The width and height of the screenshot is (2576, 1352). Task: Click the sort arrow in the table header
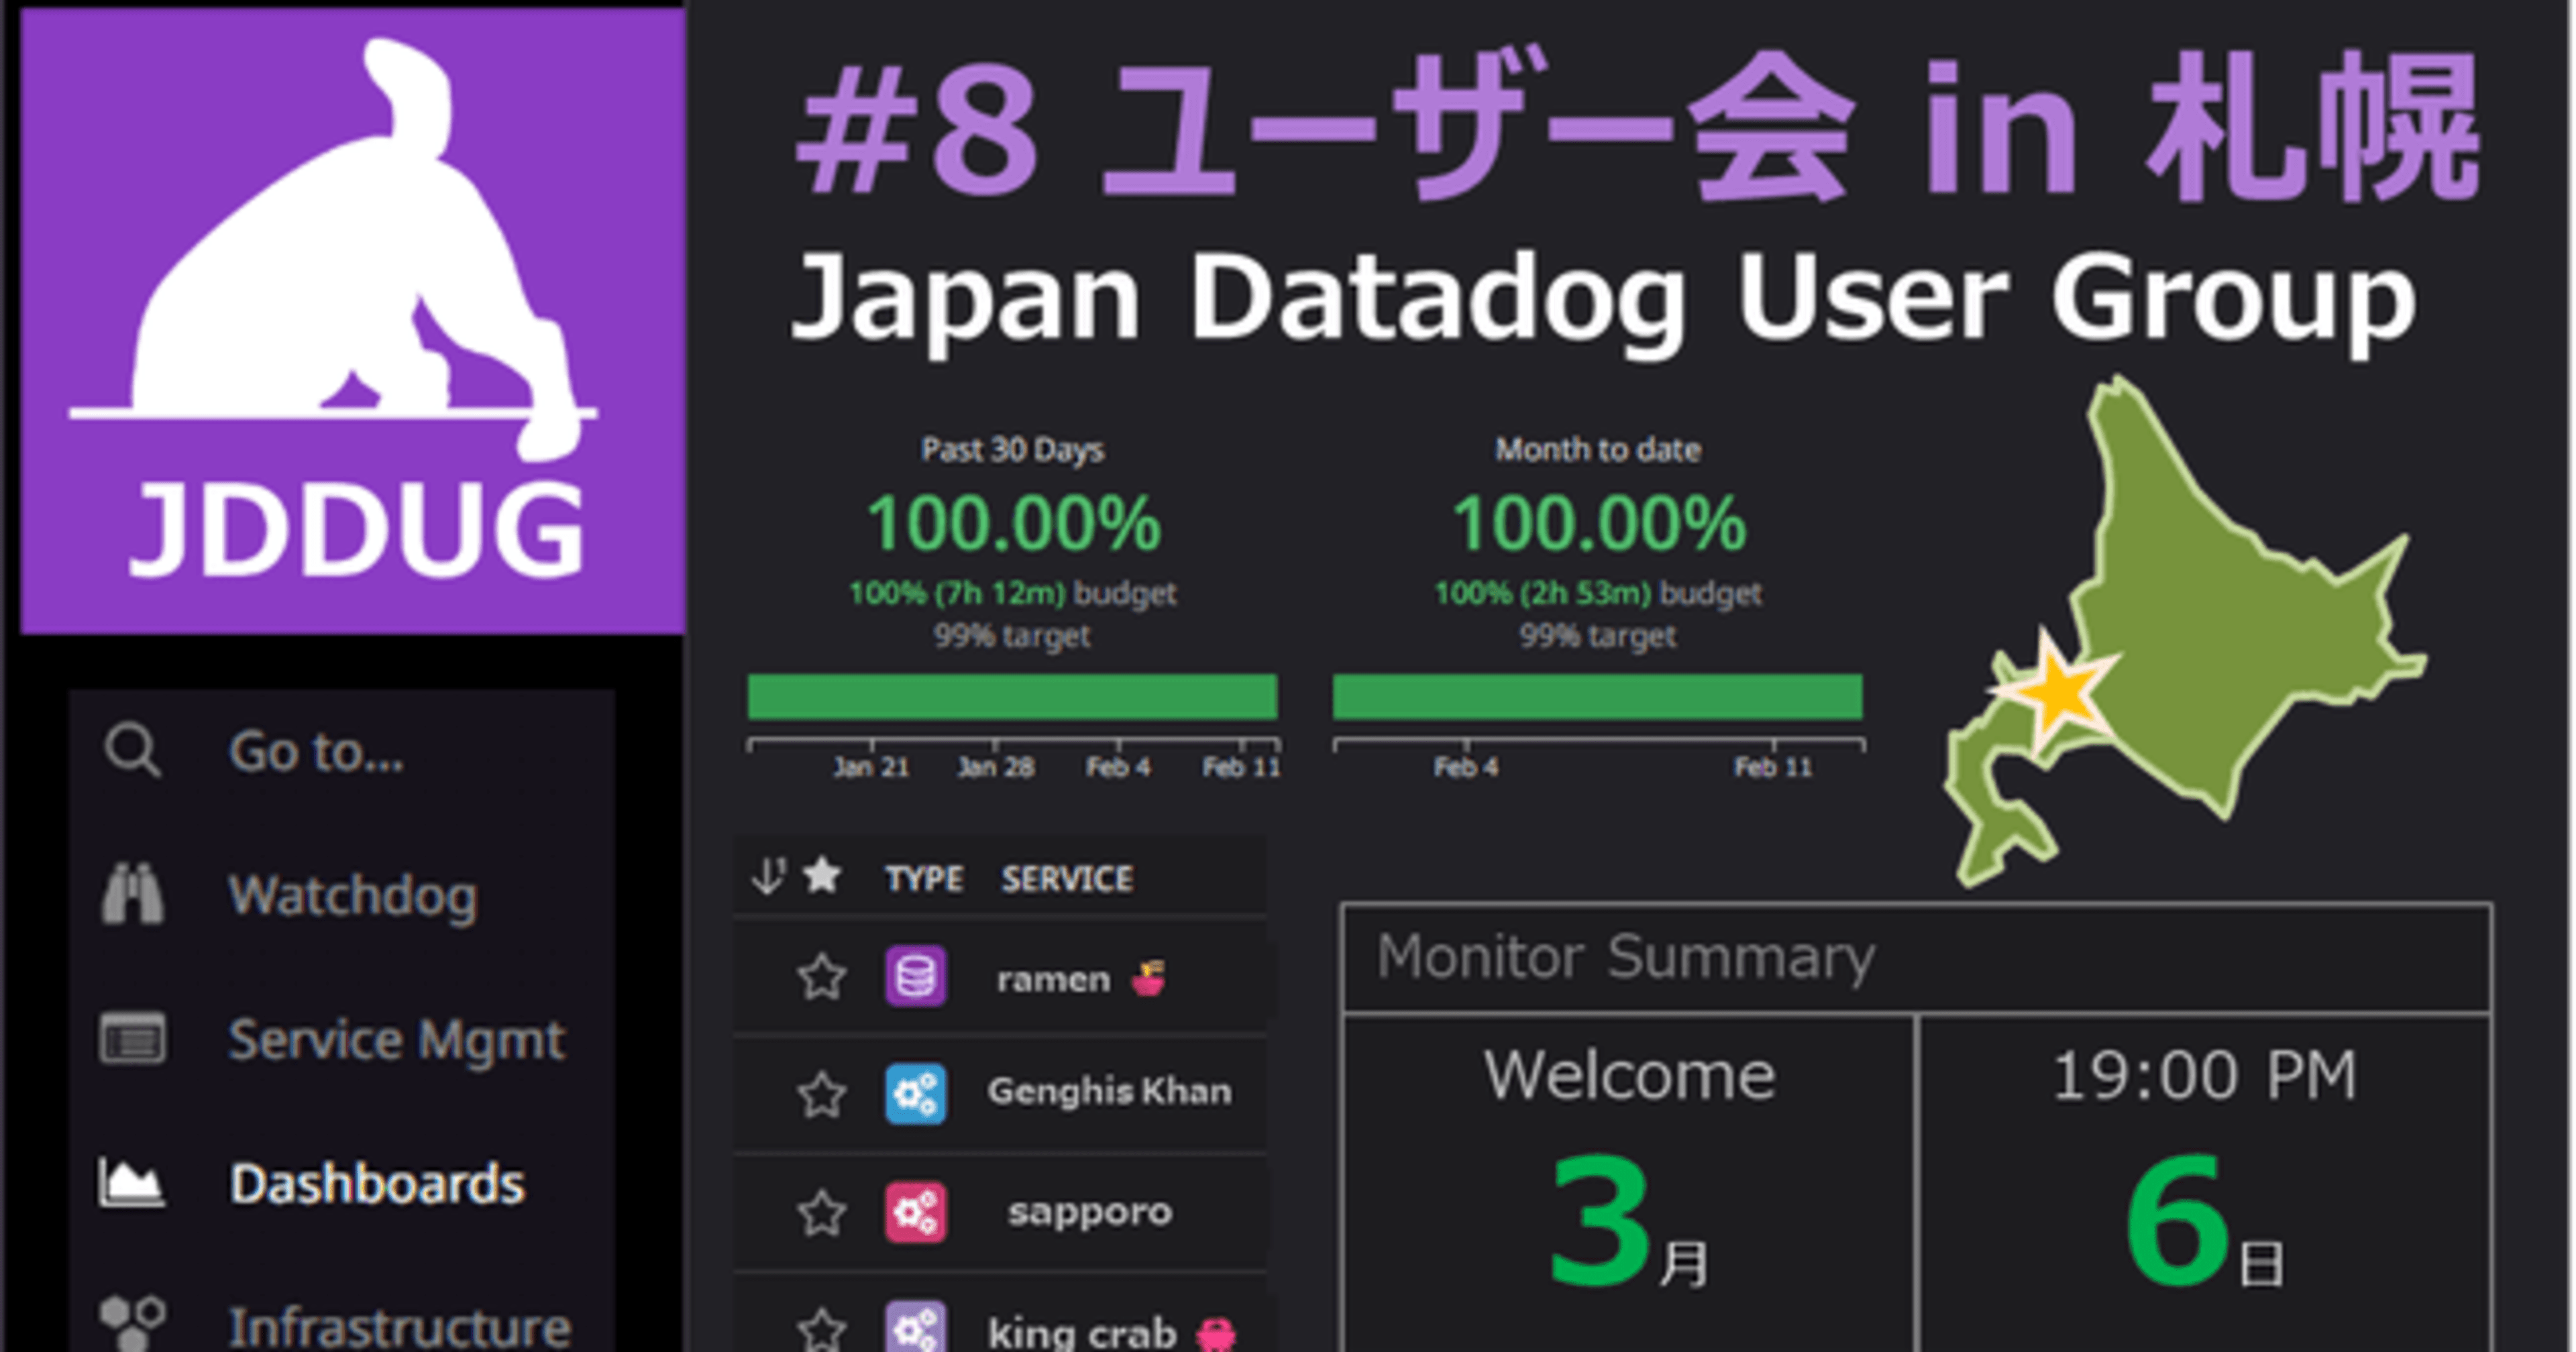[768, 876]
